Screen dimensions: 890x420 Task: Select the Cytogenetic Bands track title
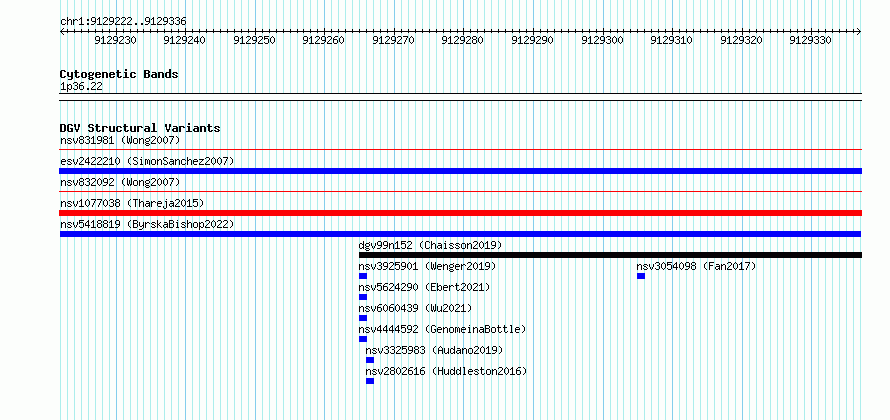tap(119, 74)
